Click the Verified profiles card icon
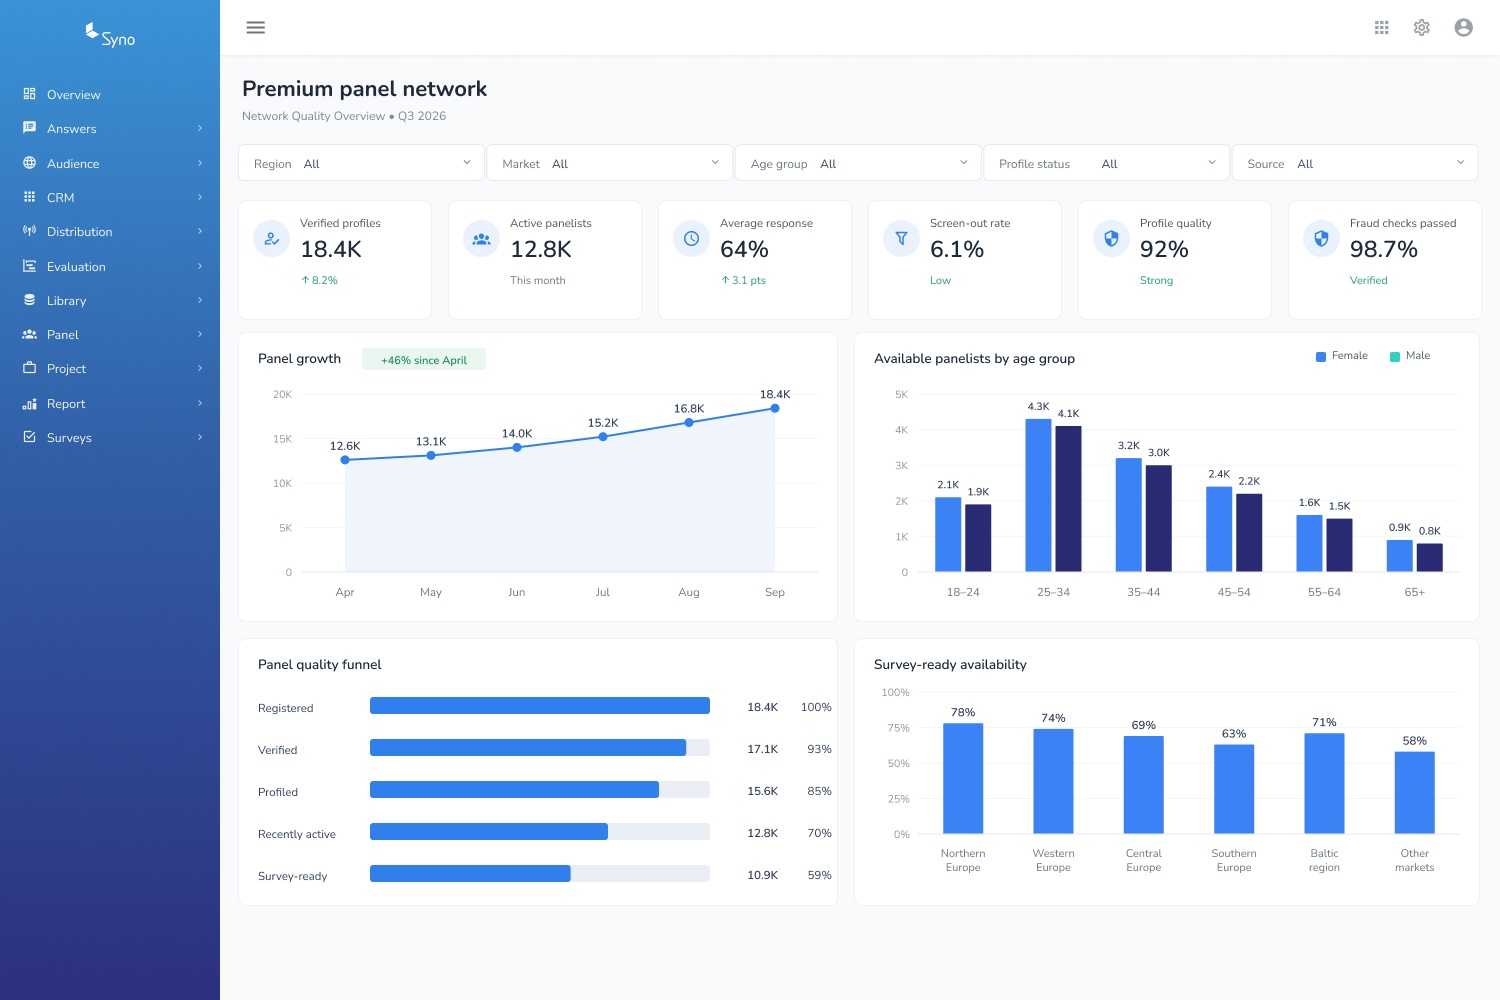1500x1000 pixels. [271, 239]
